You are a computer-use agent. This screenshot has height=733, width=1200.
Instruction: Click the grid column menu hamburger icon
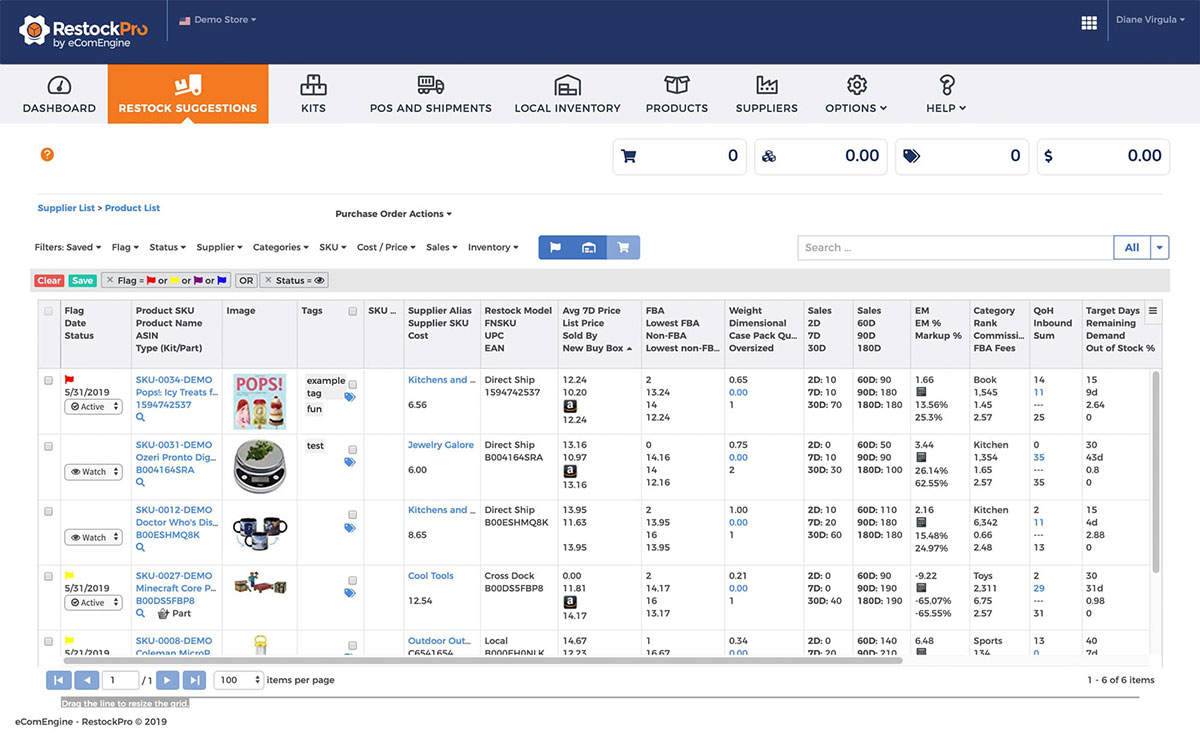(x=1153, y=311)
